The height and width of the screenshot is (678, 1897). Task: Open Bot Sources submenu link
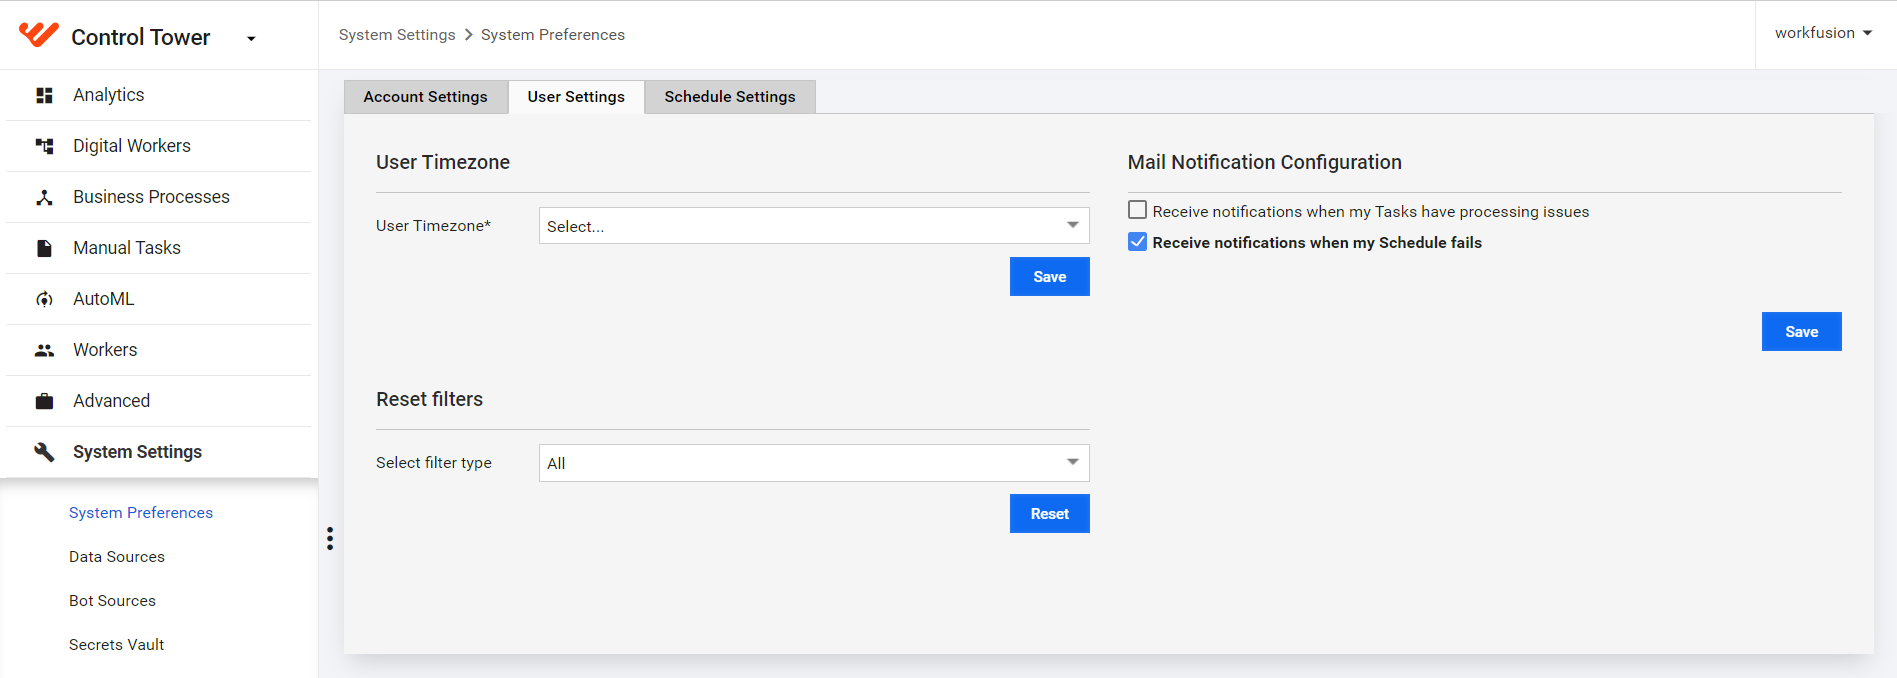click(x=112, y=601)
